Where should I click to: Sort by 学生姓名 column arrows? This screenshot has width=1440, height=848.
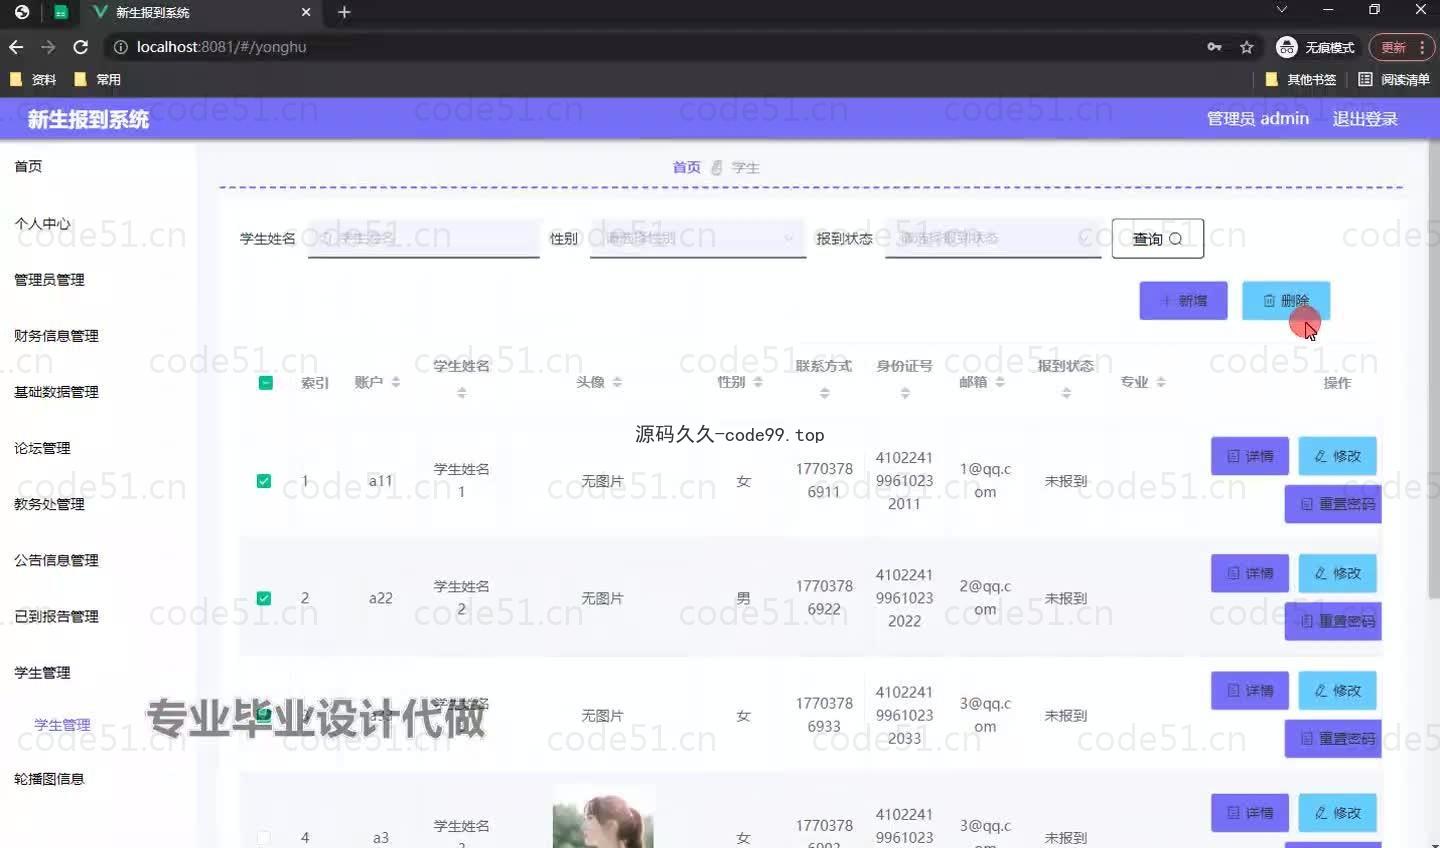pos(461,394)
